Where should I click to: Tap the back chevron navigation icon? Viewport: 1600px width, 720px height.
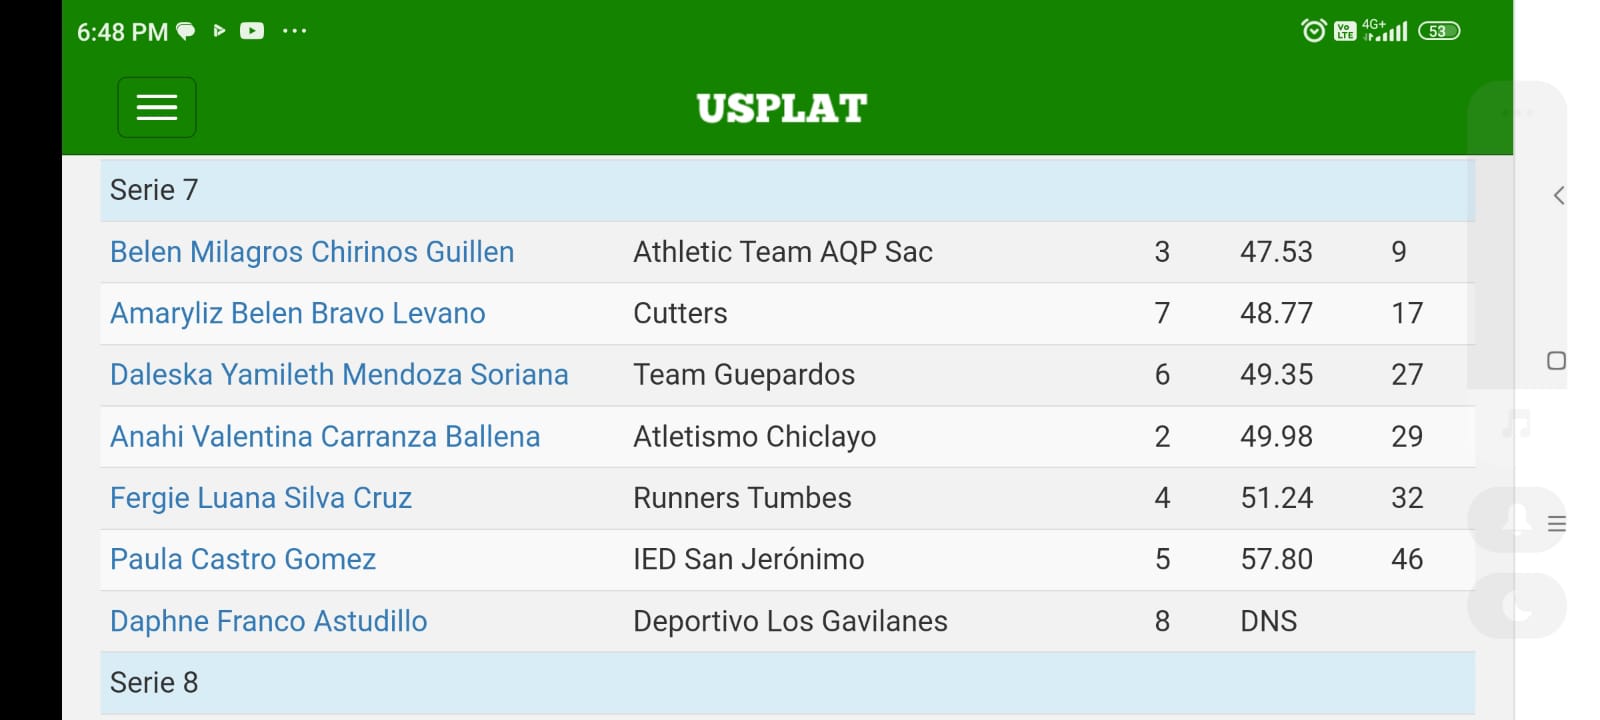tap(1558, 195)
